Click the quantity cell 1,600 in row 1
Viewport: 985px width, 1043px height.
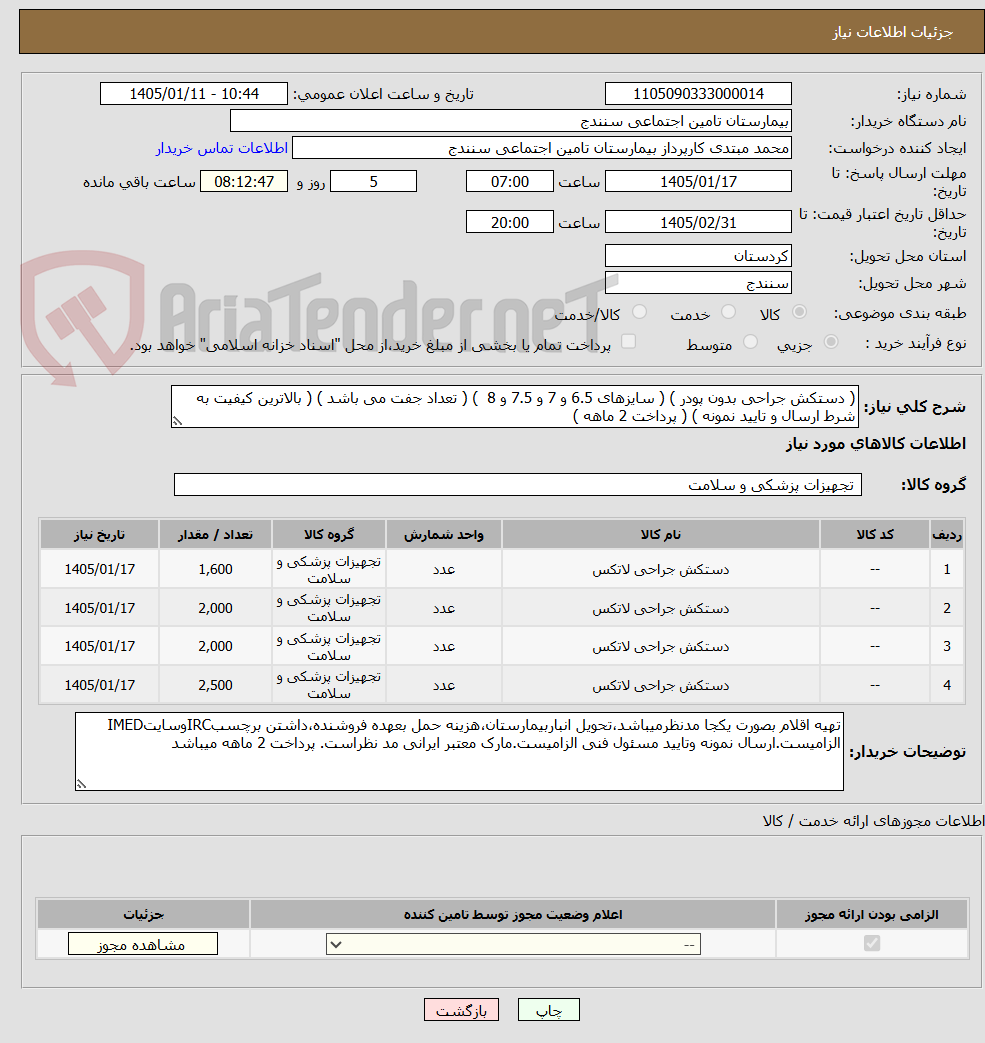[215, 569]
